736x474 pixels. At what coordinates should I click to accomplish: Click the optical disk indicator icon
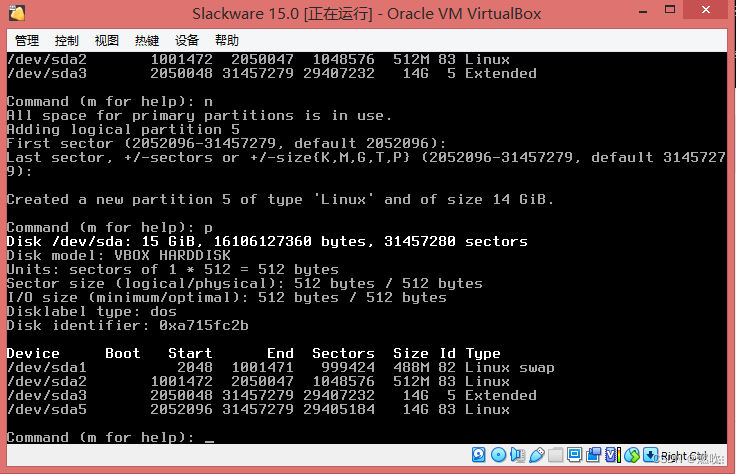click(498, 455)
